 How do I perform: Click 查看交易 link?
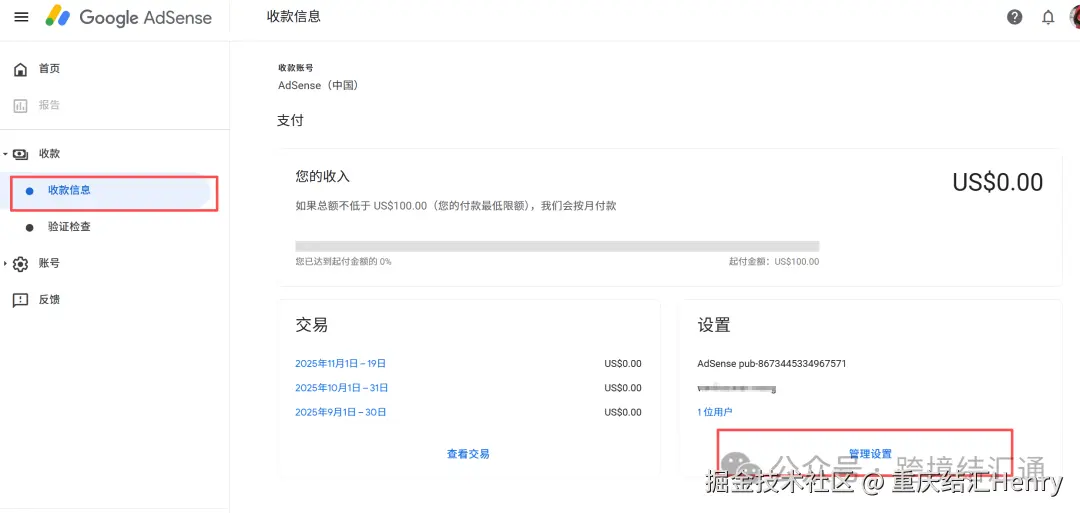click(468, 454)
